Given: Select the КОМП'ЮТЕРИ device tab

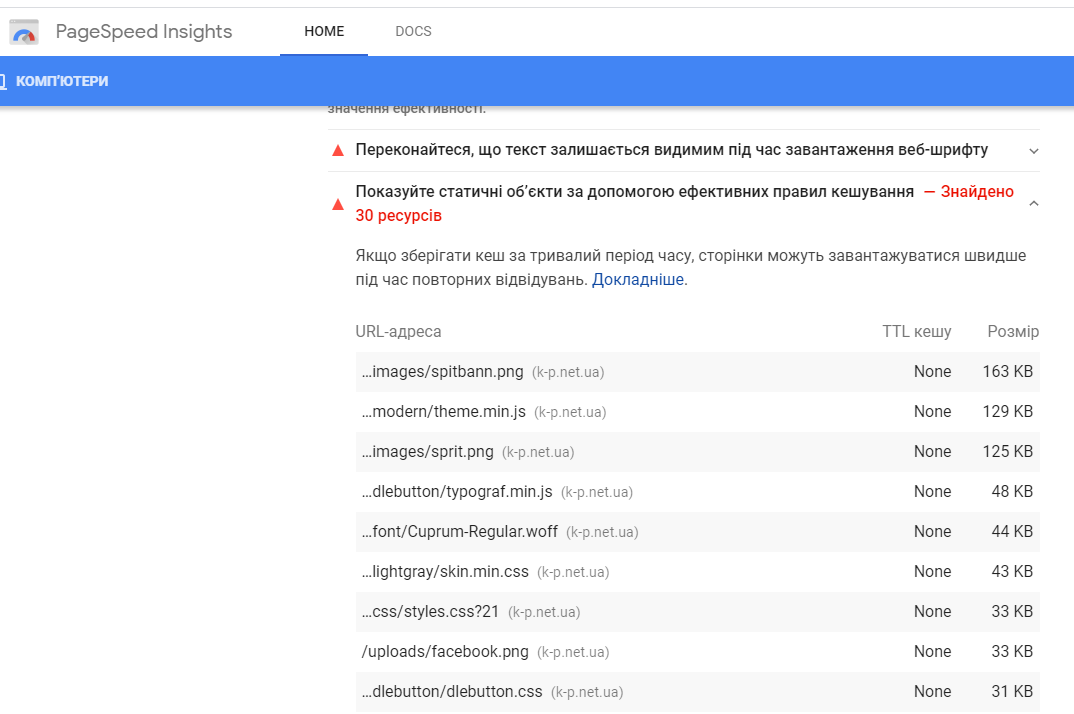Looking at the screenshot, I should coord(62,81).
